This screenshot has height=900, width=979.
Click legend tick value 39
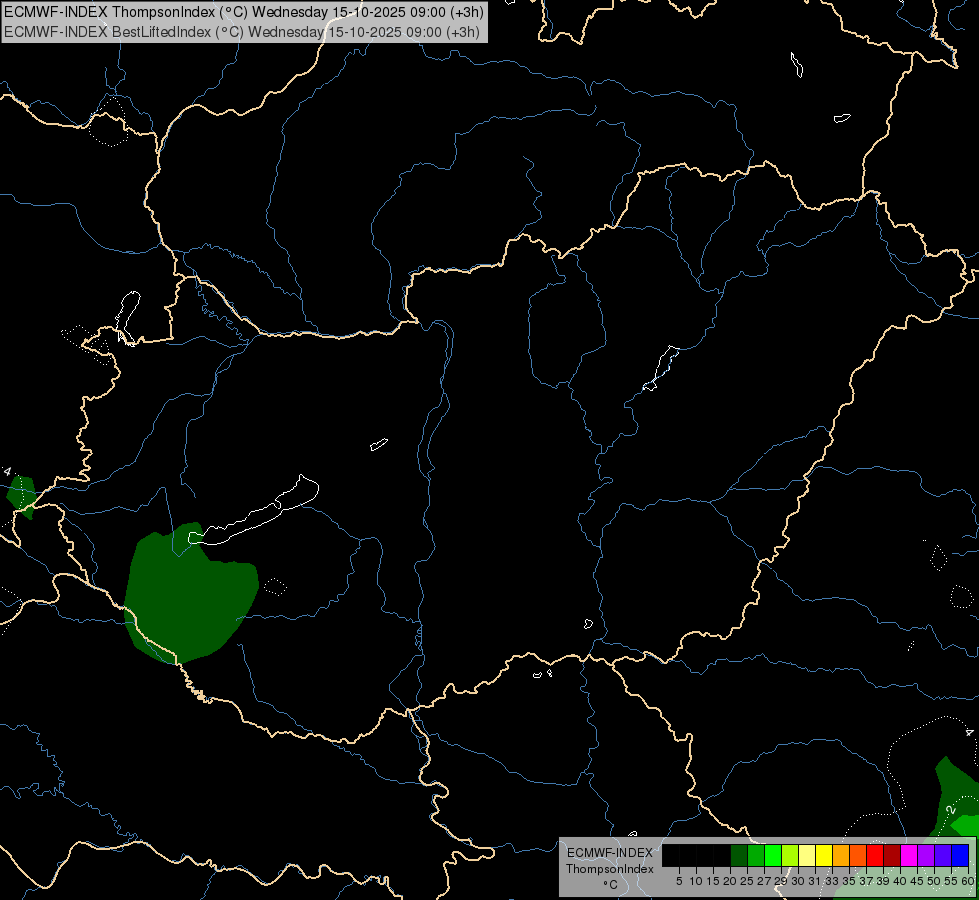pyautogui.click(x=883, y=881)
